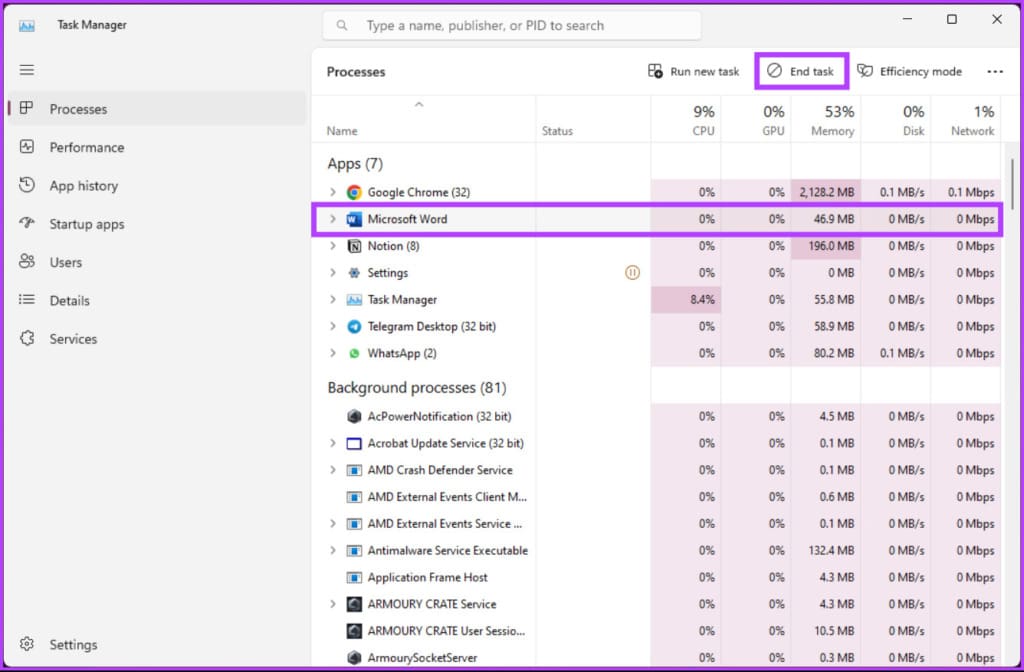
Task: Sort by the Network column header
Action: click(965, 120)
